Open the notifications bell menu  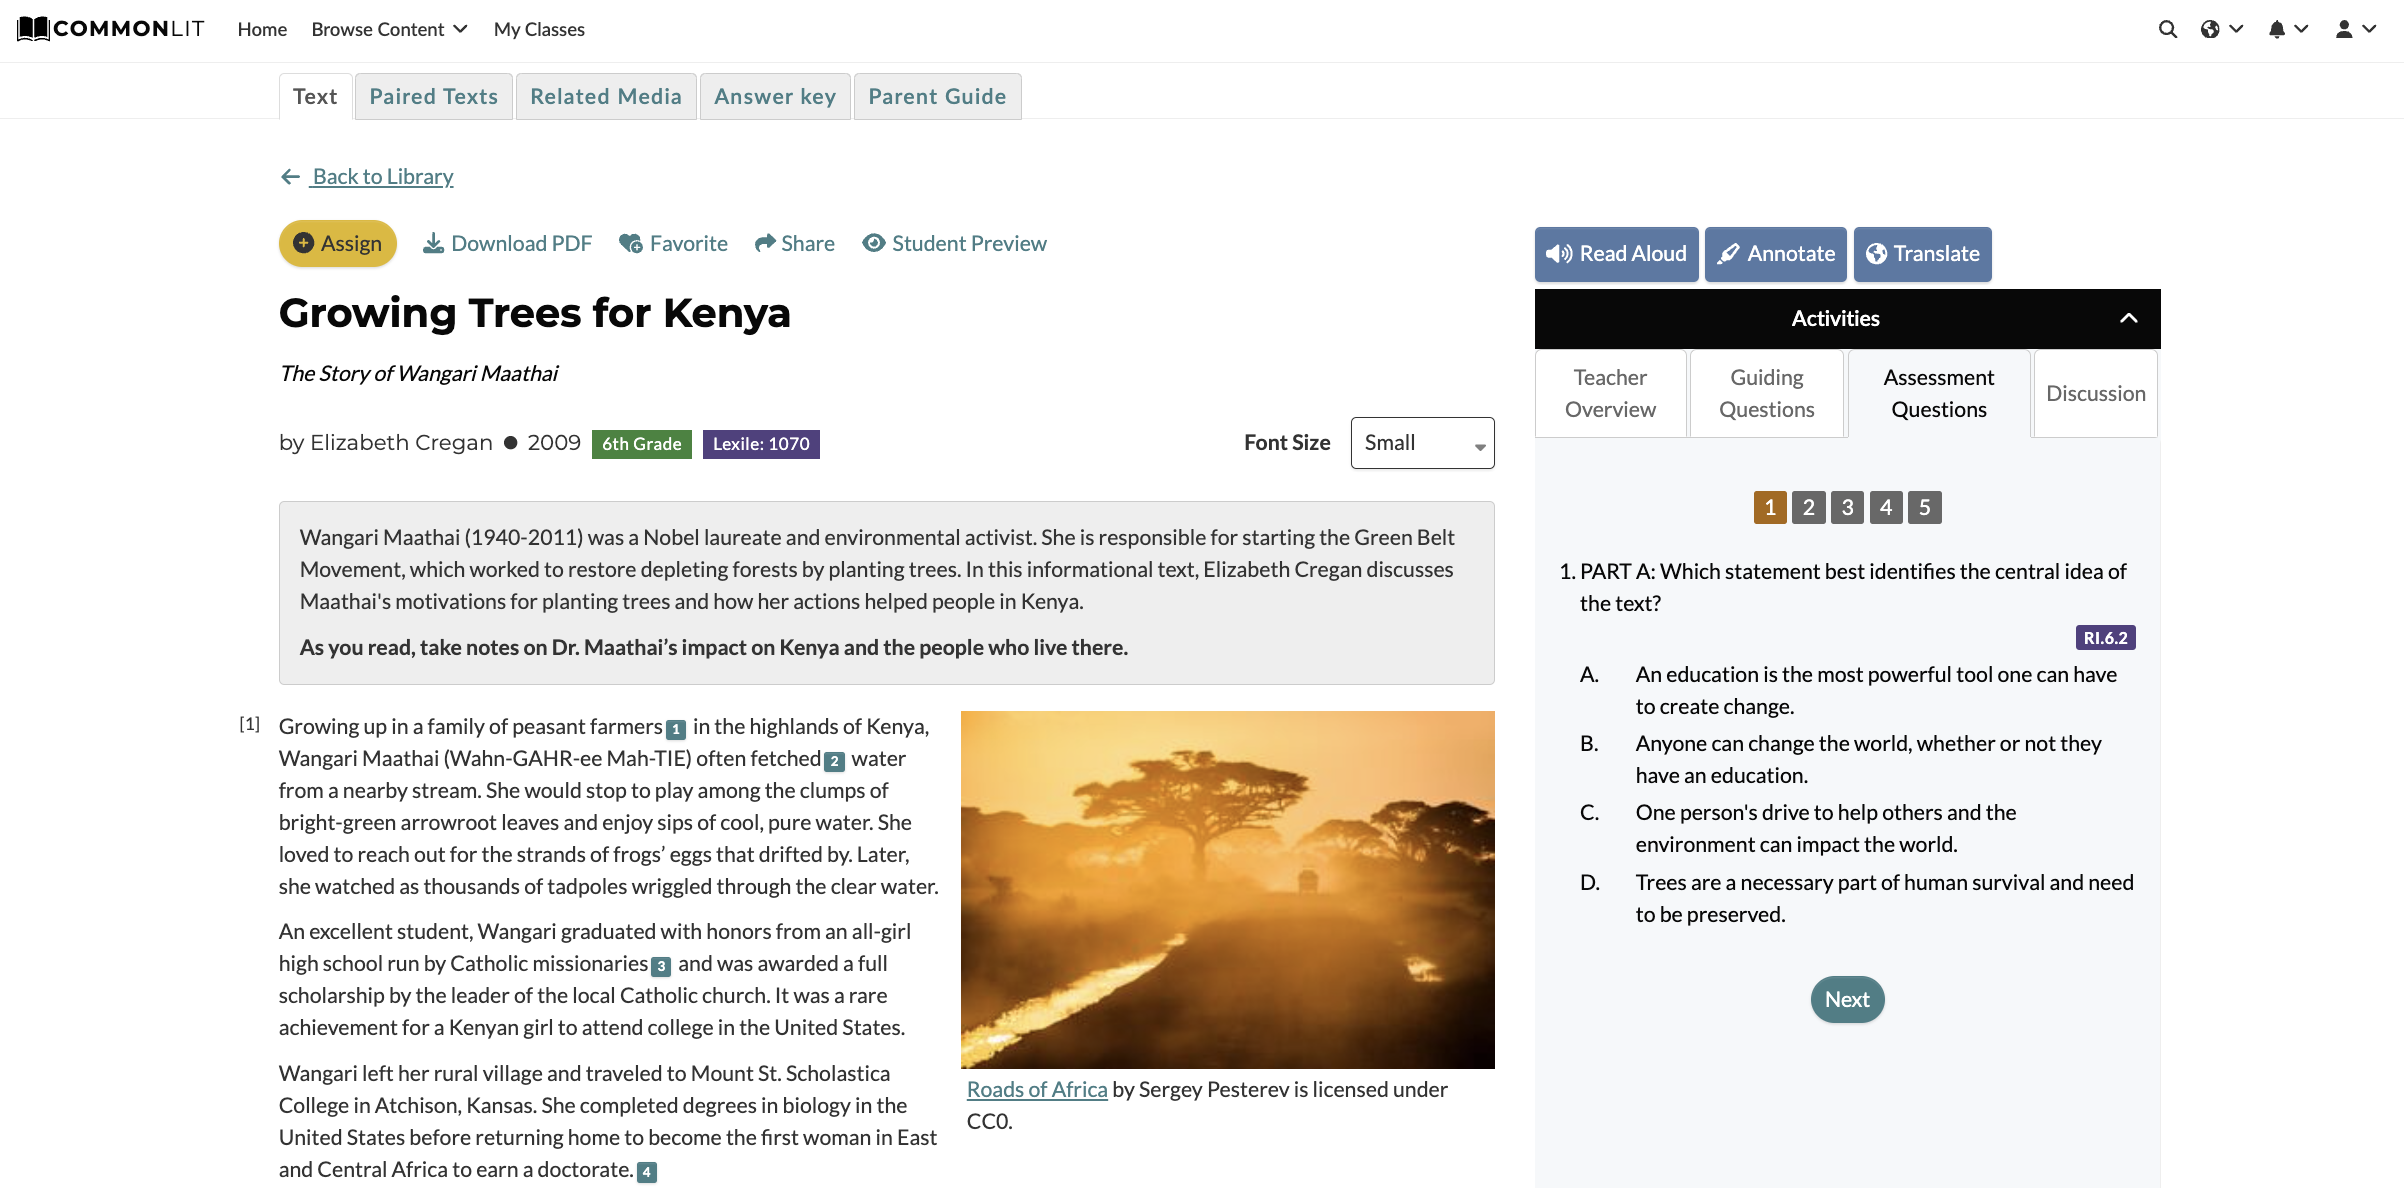pos(2288,30)
